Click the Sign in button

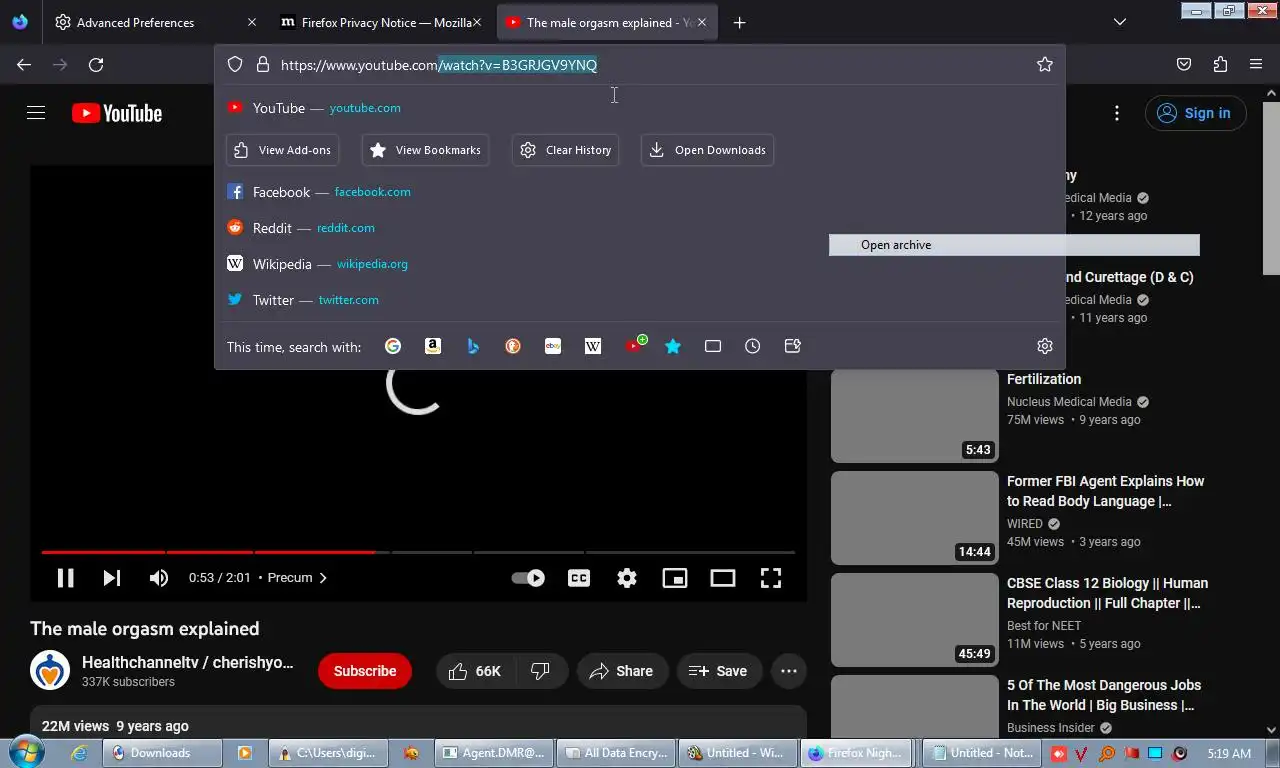[x=1196, y=113]
